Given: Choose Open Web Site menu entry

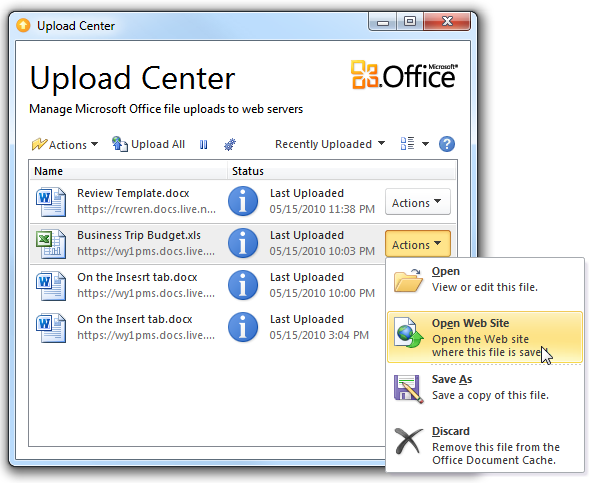Looking at the screenshot, I should point(485,337).
